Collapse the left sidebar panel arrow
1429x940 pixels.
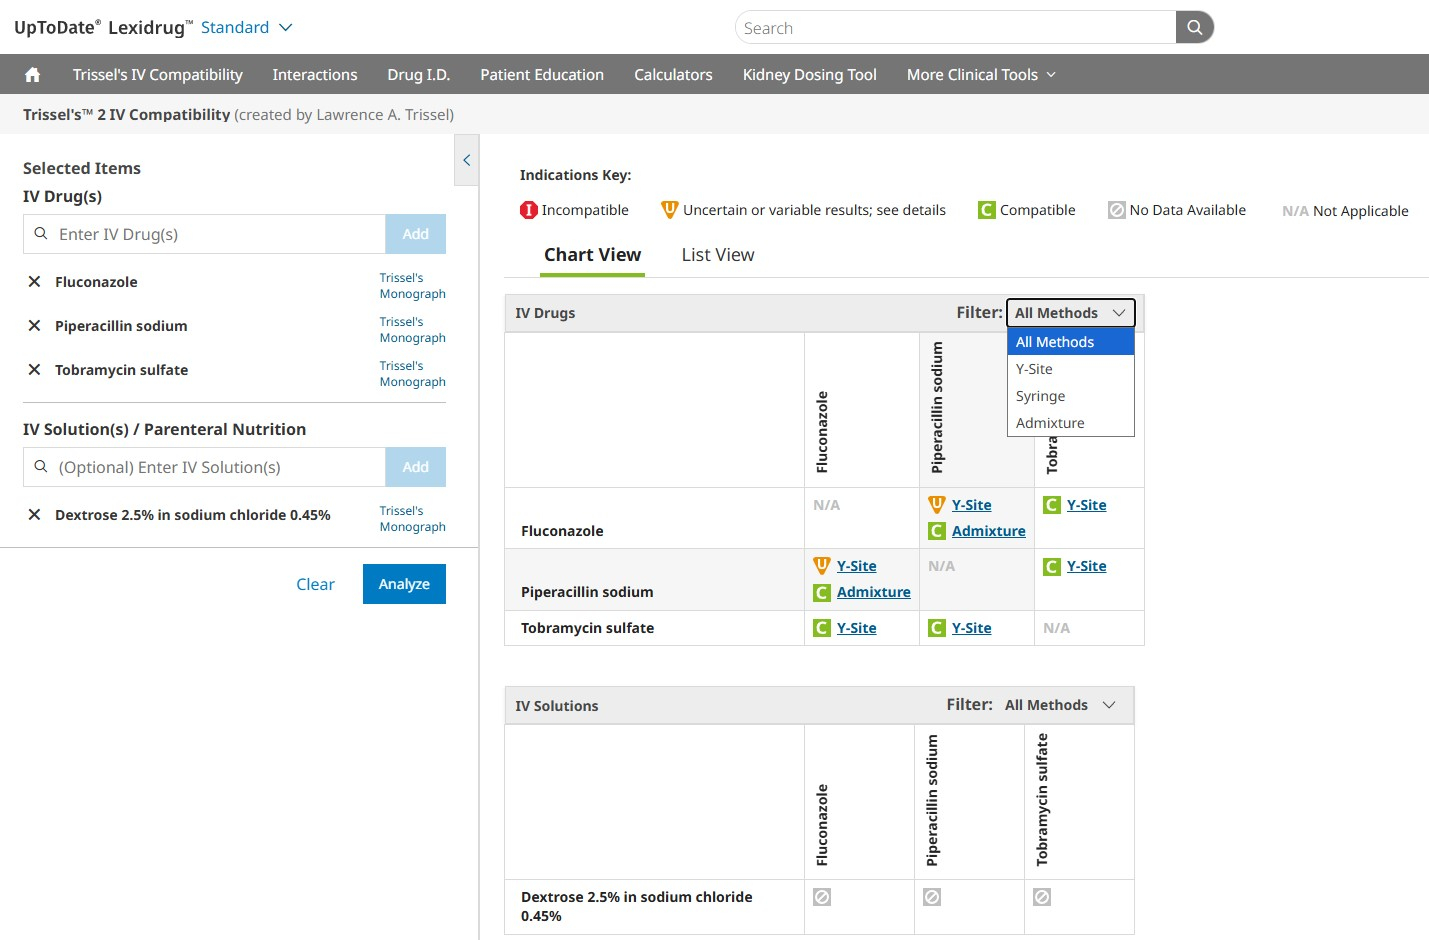point(466,160)
